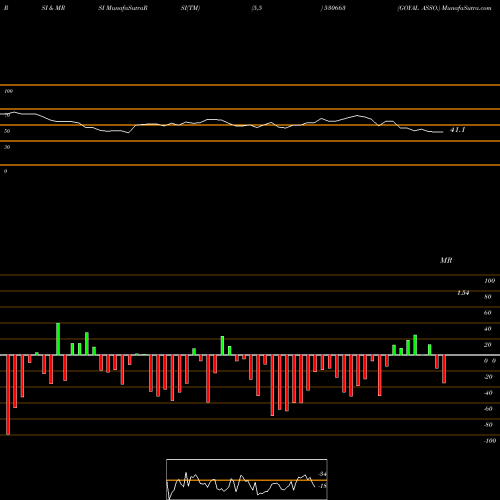Click the 40 axis label on MR chart
The image size is (500, 500).
(x=488, y=329)
